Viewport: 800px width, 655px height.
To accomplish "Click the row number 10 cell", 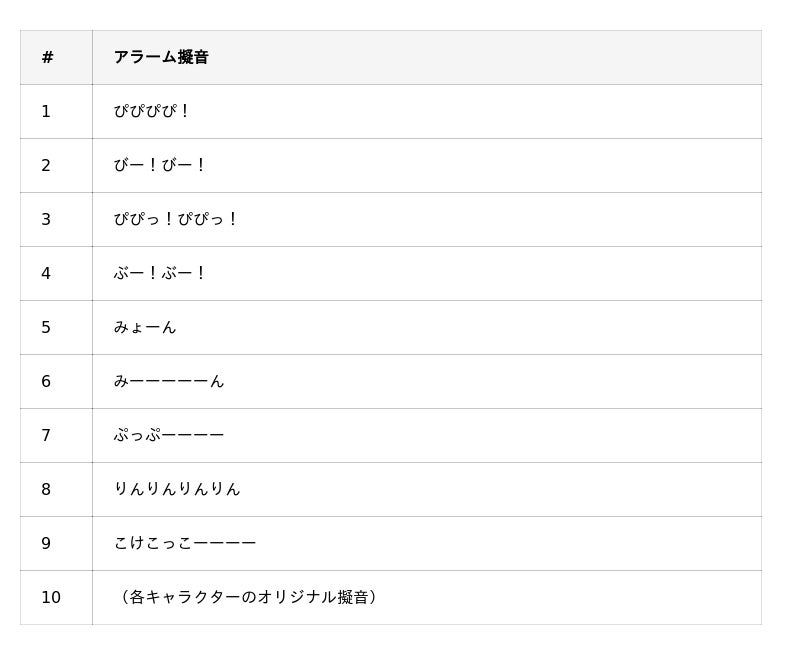I will pos(51,598).
